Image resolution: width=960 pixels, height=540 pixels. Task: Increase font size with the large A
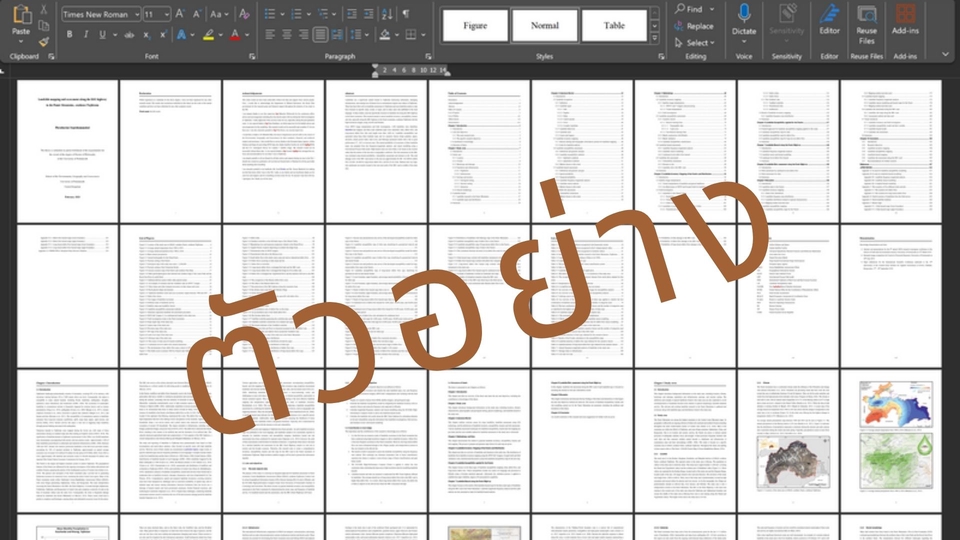180,14
